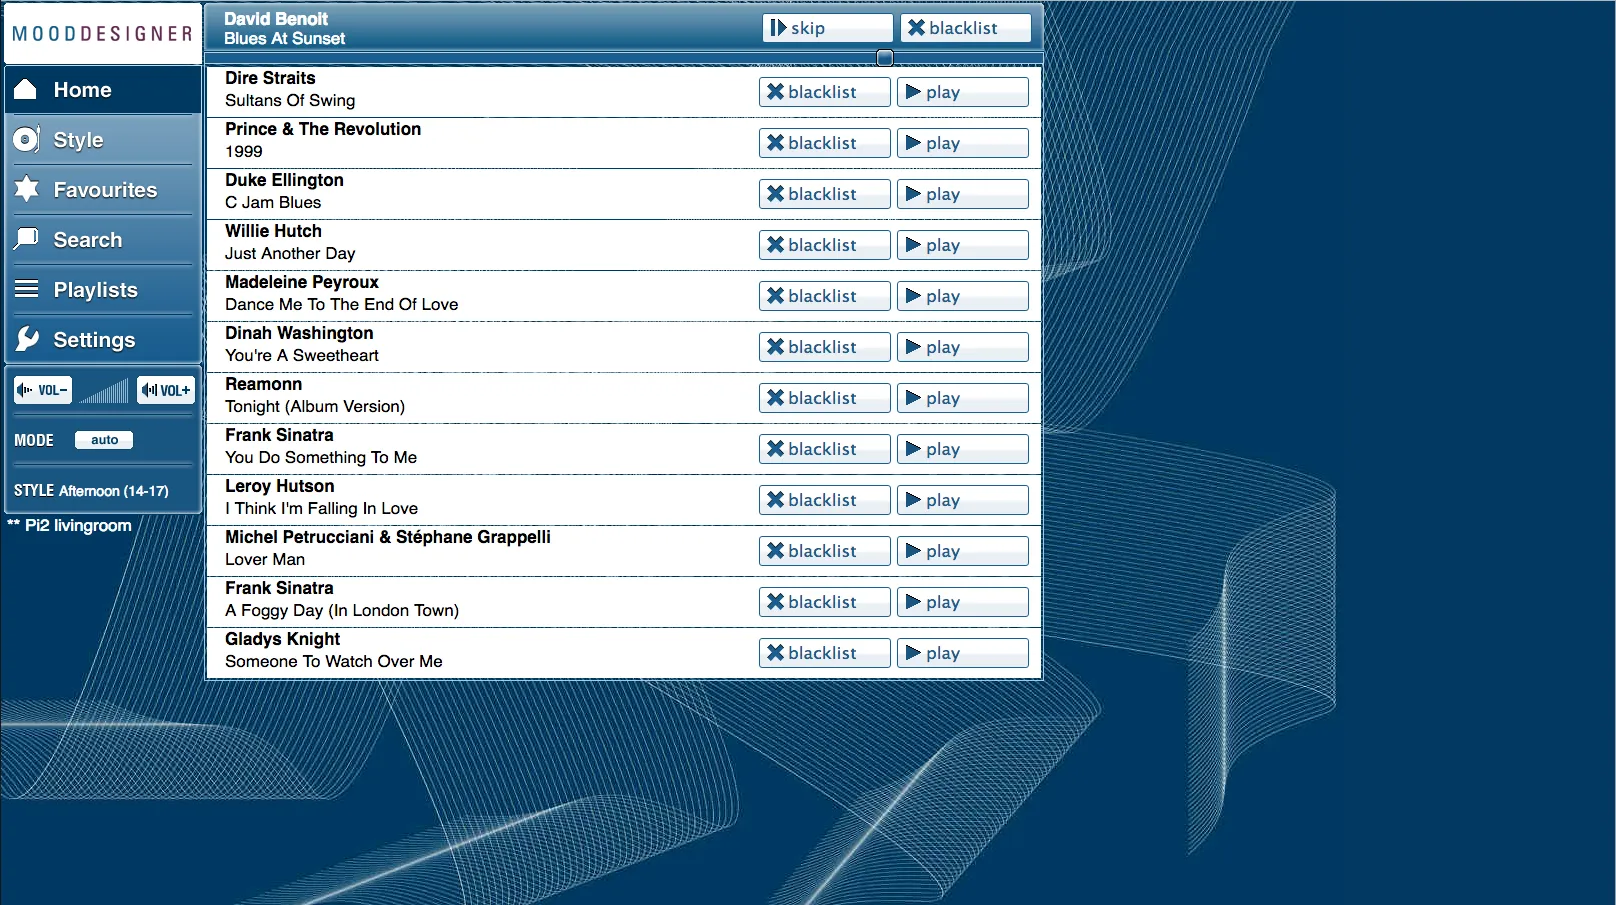
Task: Play Prince & The Revolution 1999
Action: tap(963, 143)
